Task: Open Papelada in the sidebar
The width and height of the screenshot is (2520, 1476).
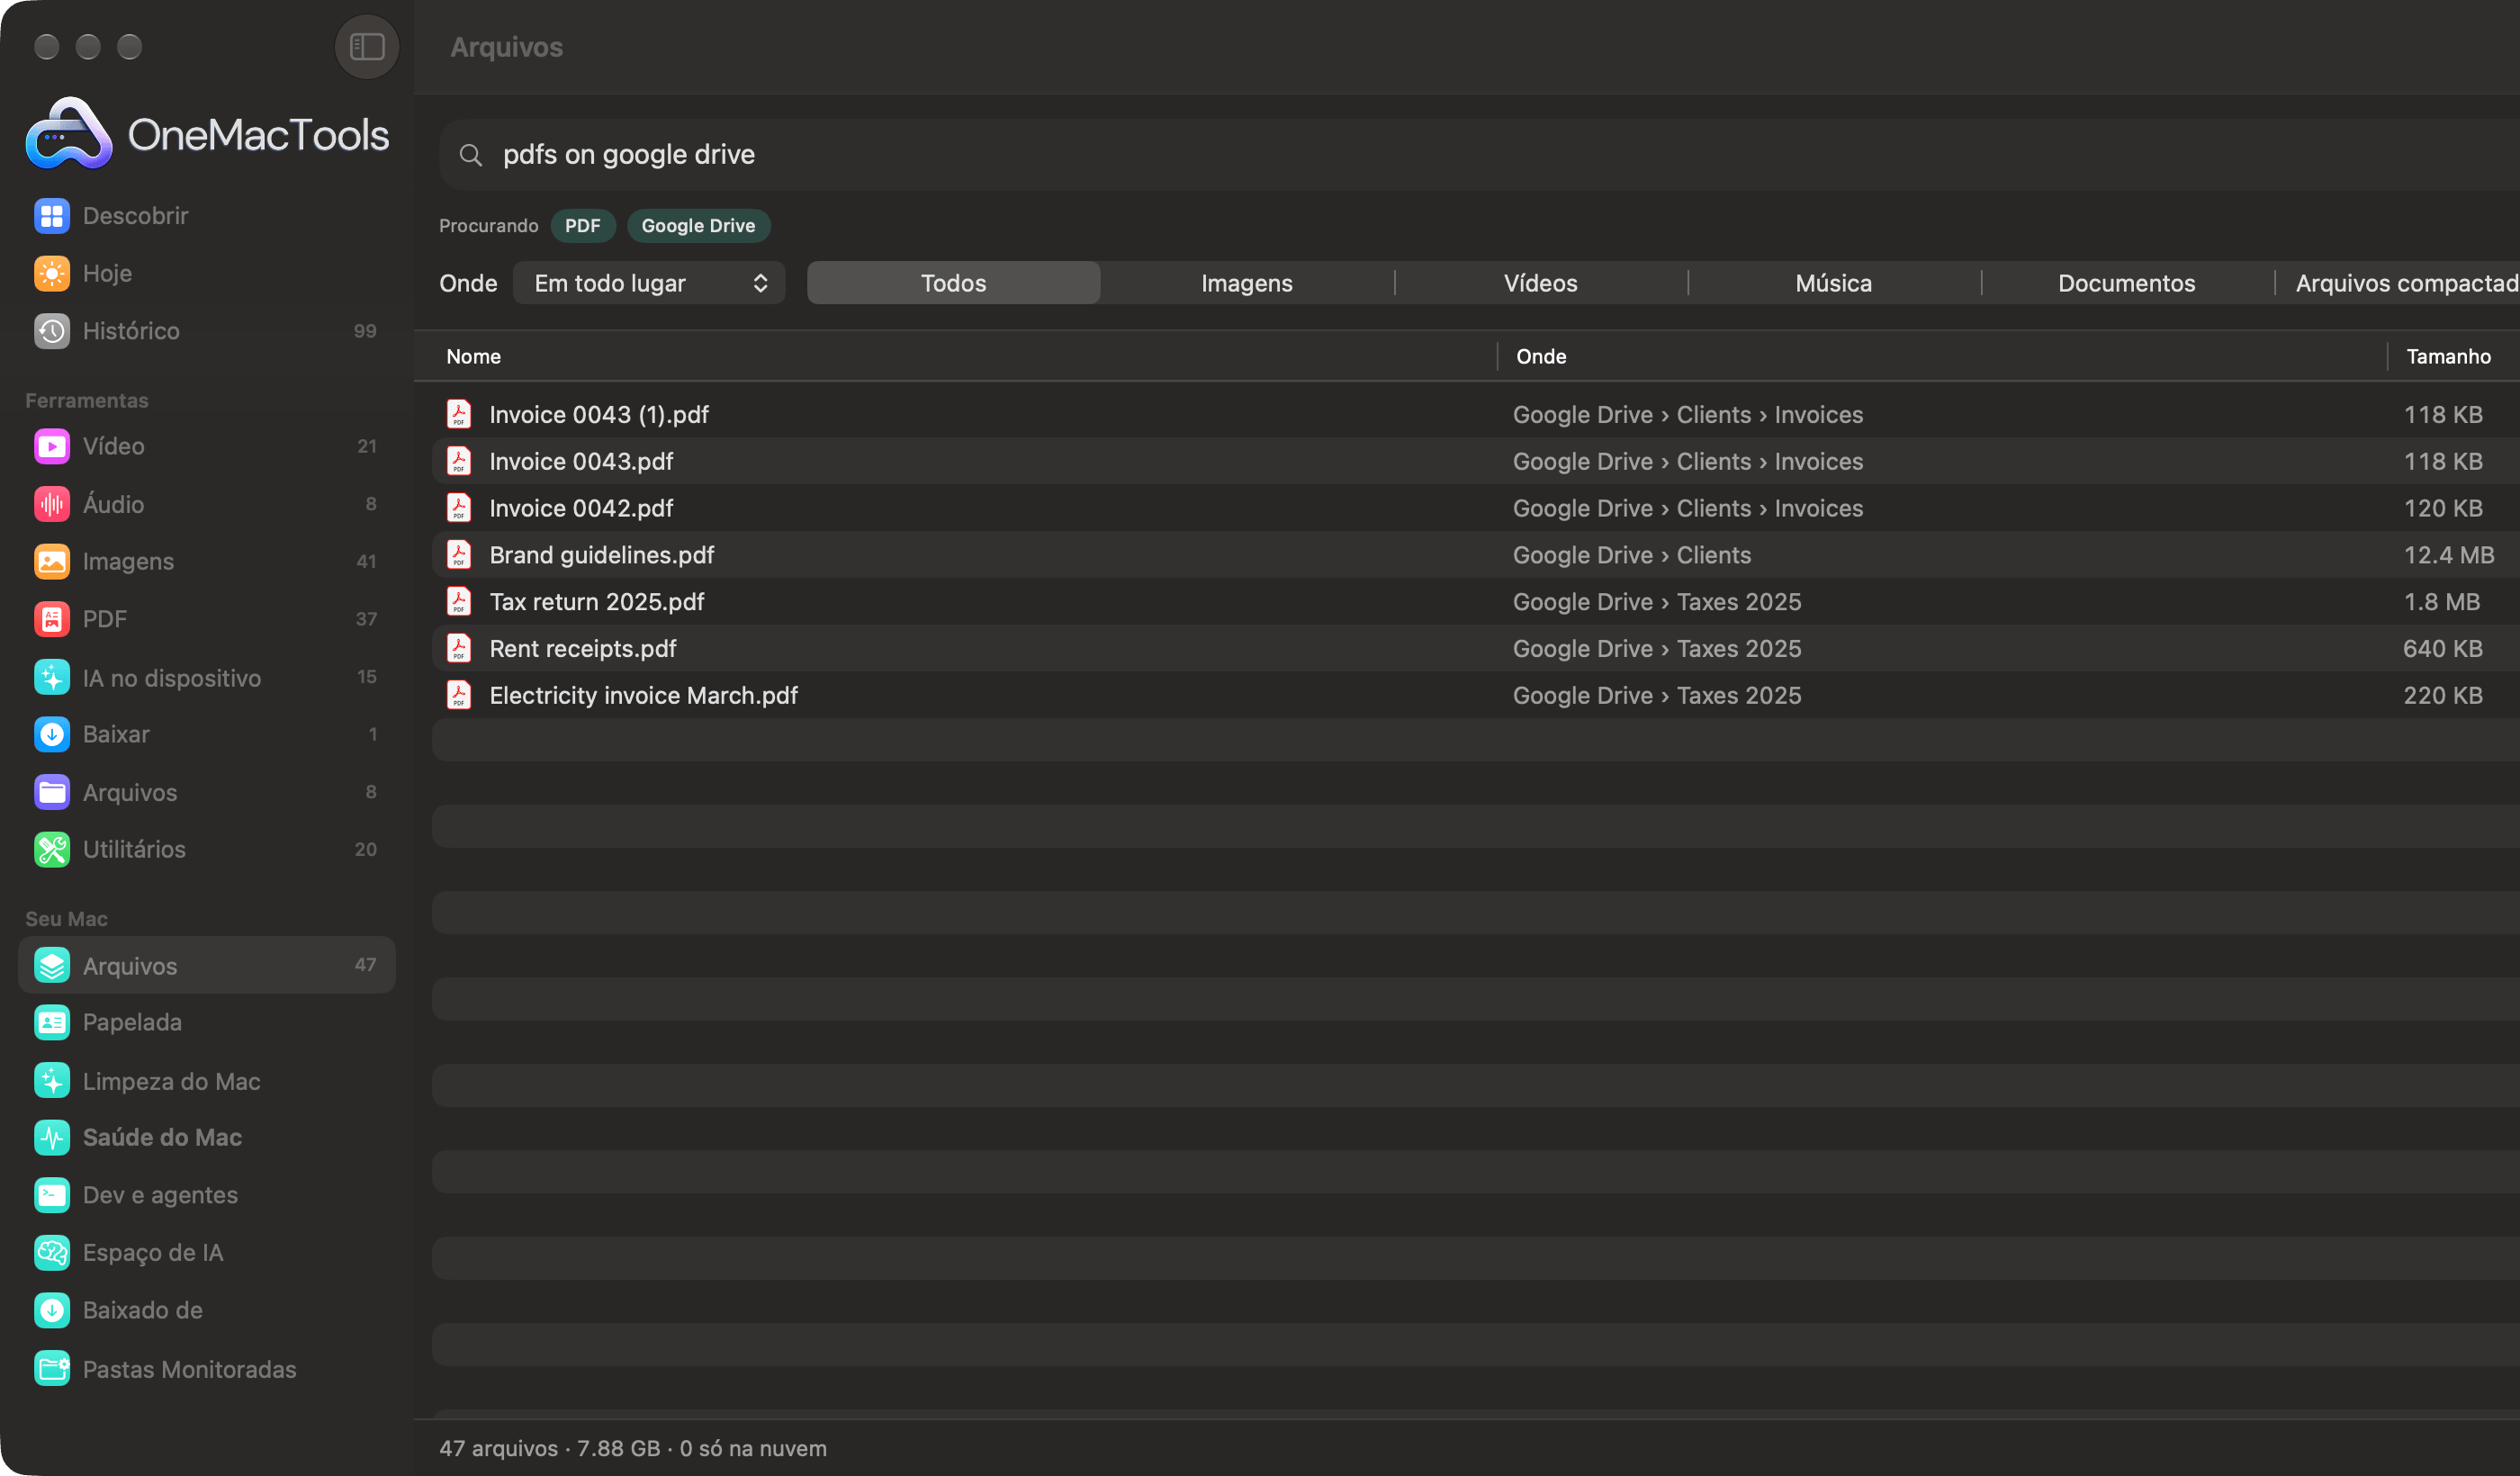Action: pos(207,1022)
